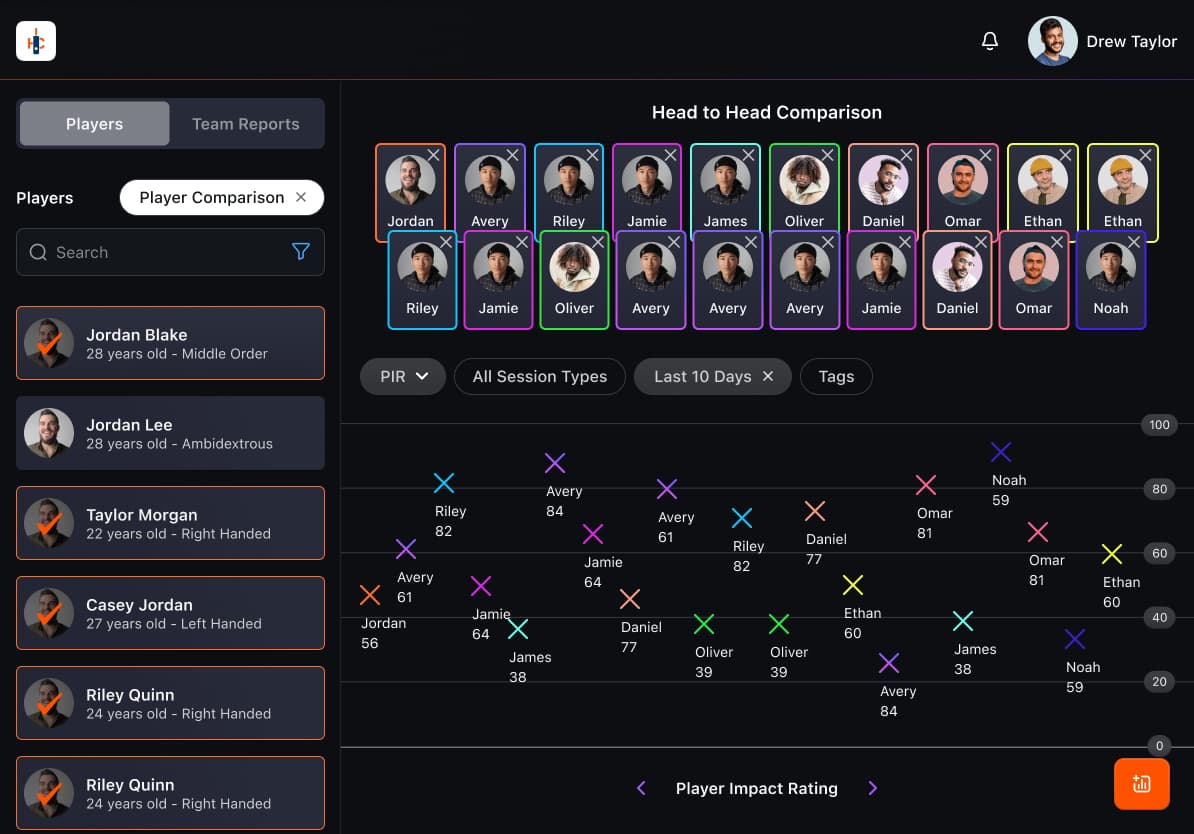Viewport: 1194px width, 834px height.
Task: Click the All Session Types filter chip
Action: (x=539, y=377)
